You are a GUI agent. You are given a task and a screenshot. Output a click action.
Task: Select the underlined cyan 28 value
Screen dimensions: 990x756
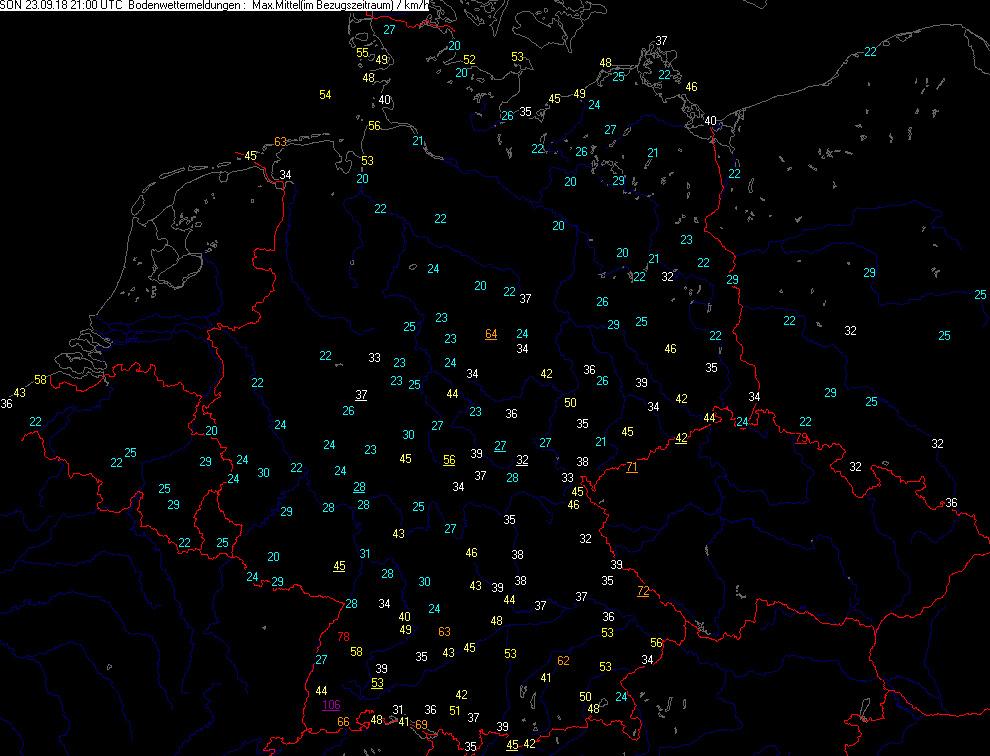click(359, 487)
